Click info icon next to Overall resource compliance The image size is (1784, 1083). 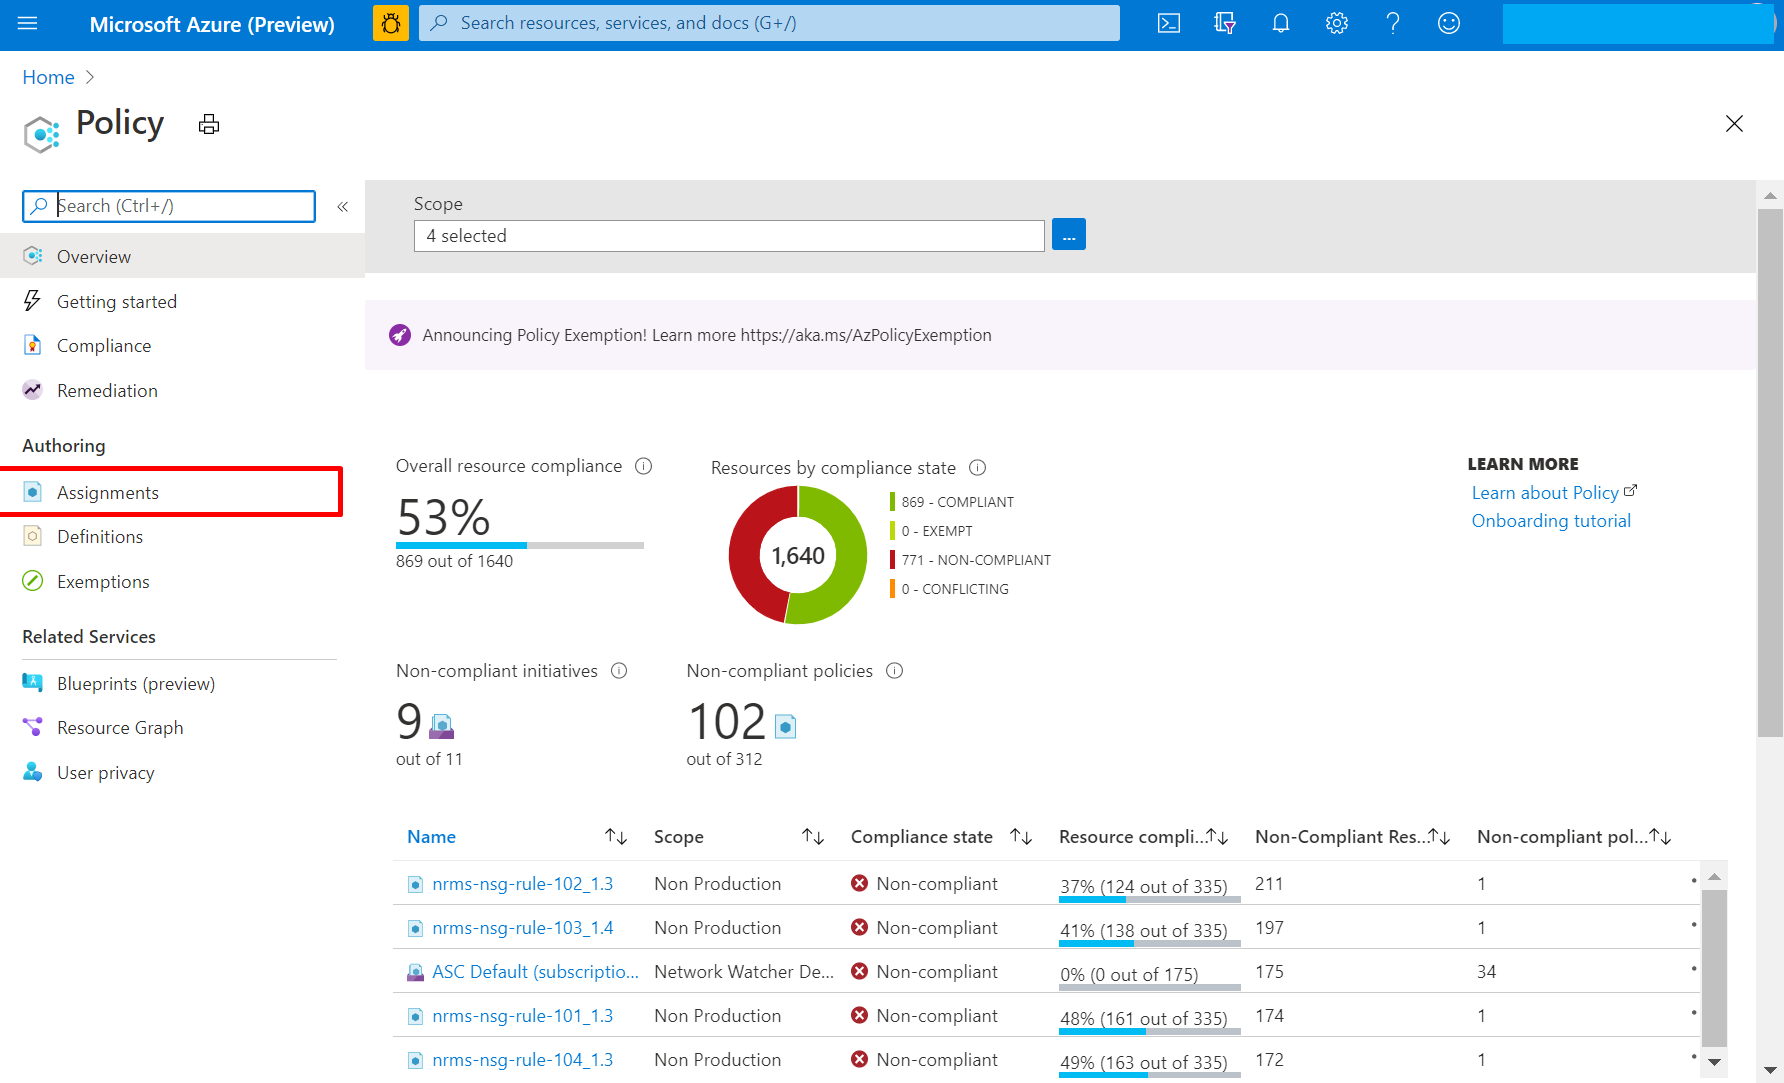644,466
